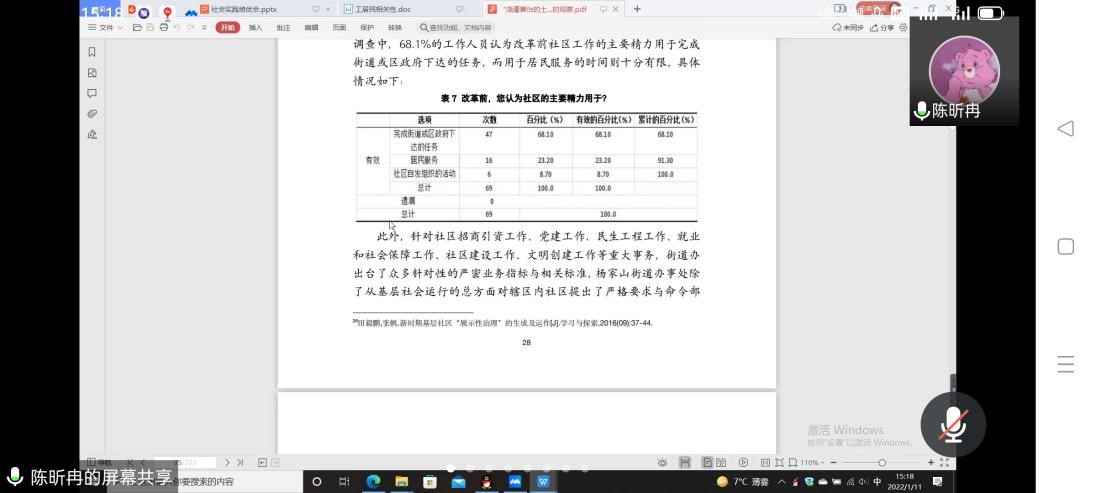The image size is (1096, 493).
Task: Click the 未同步 sync status button
Action: [850, 28]
